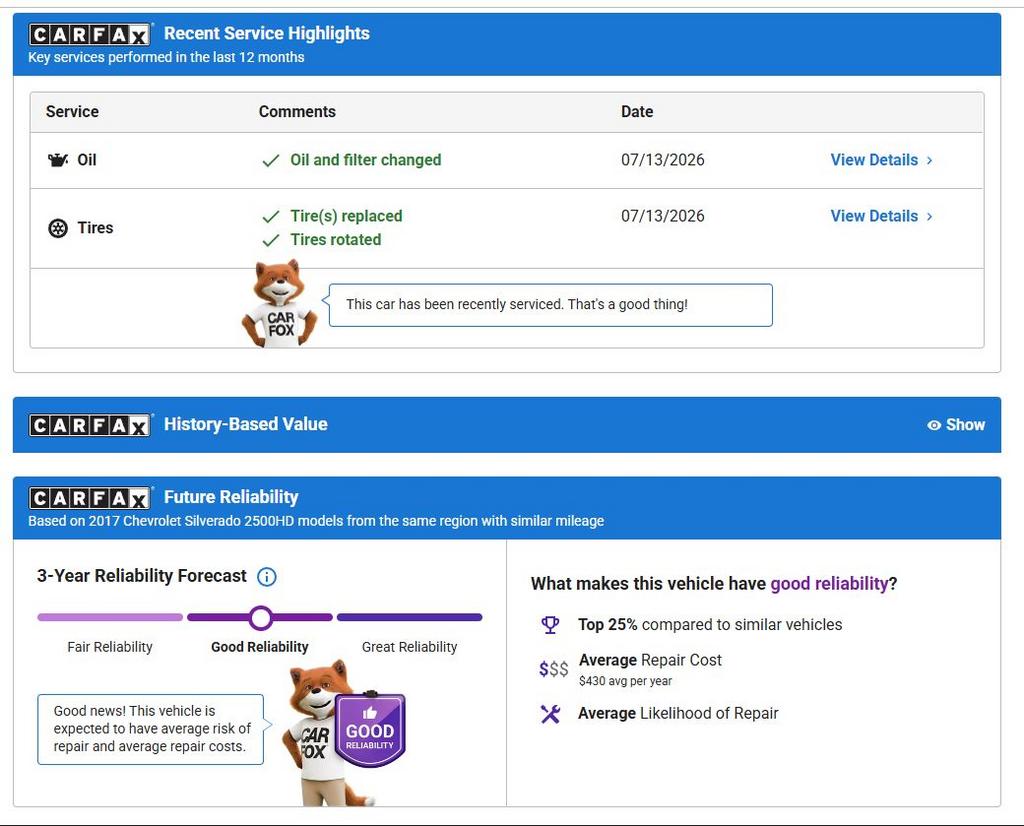Click the Oil row date 07/13/2026
Screen dimensions: 1024x826
[663, 160]
